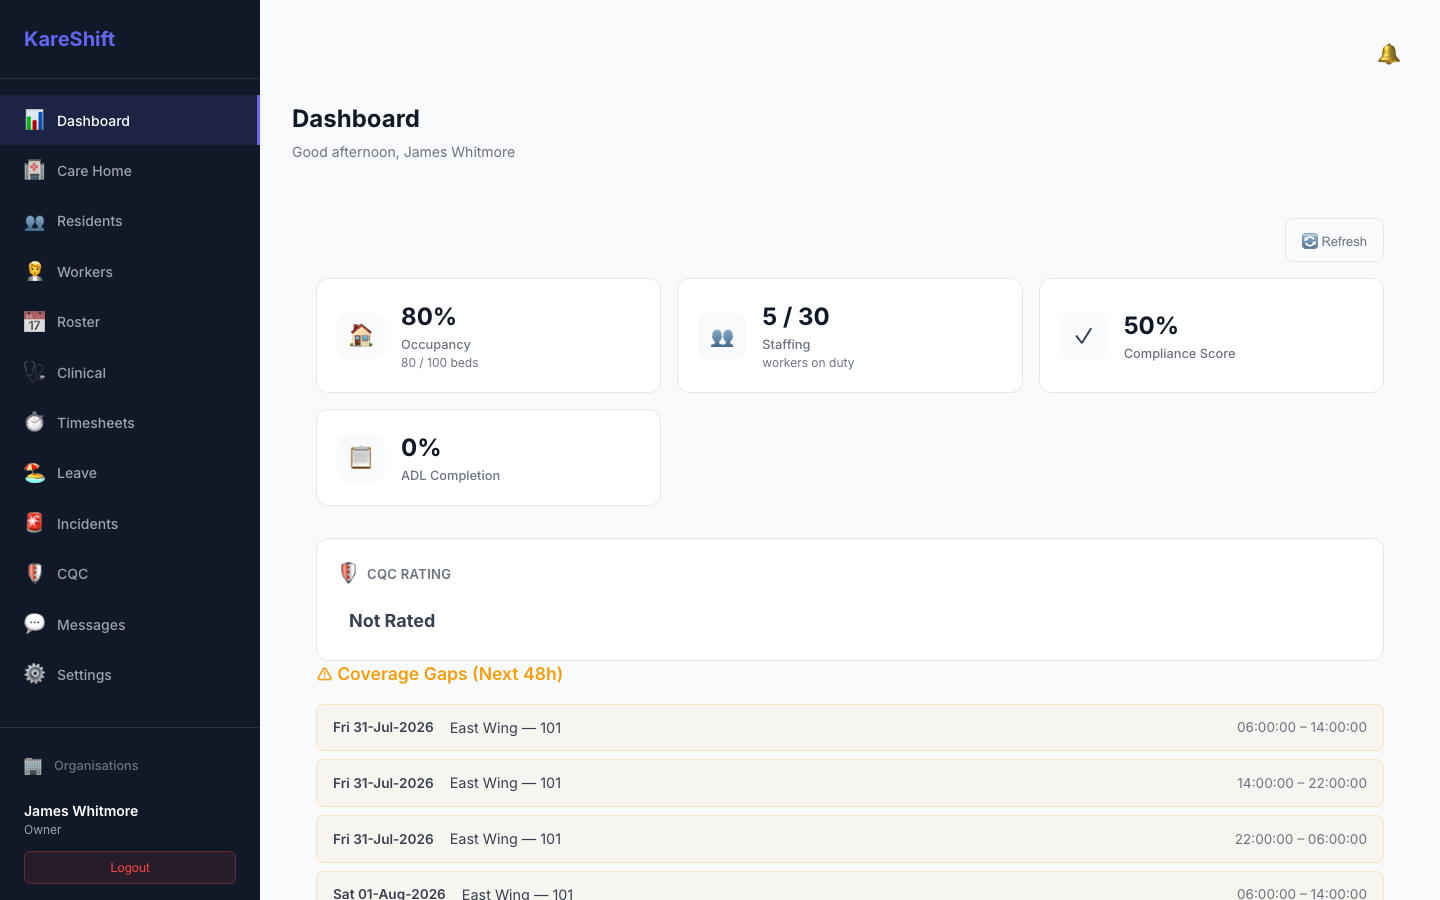This screenshot has height=900, width=1440.
Task: Click the CQC shield icon in sidebar
Action: [34, 574]
